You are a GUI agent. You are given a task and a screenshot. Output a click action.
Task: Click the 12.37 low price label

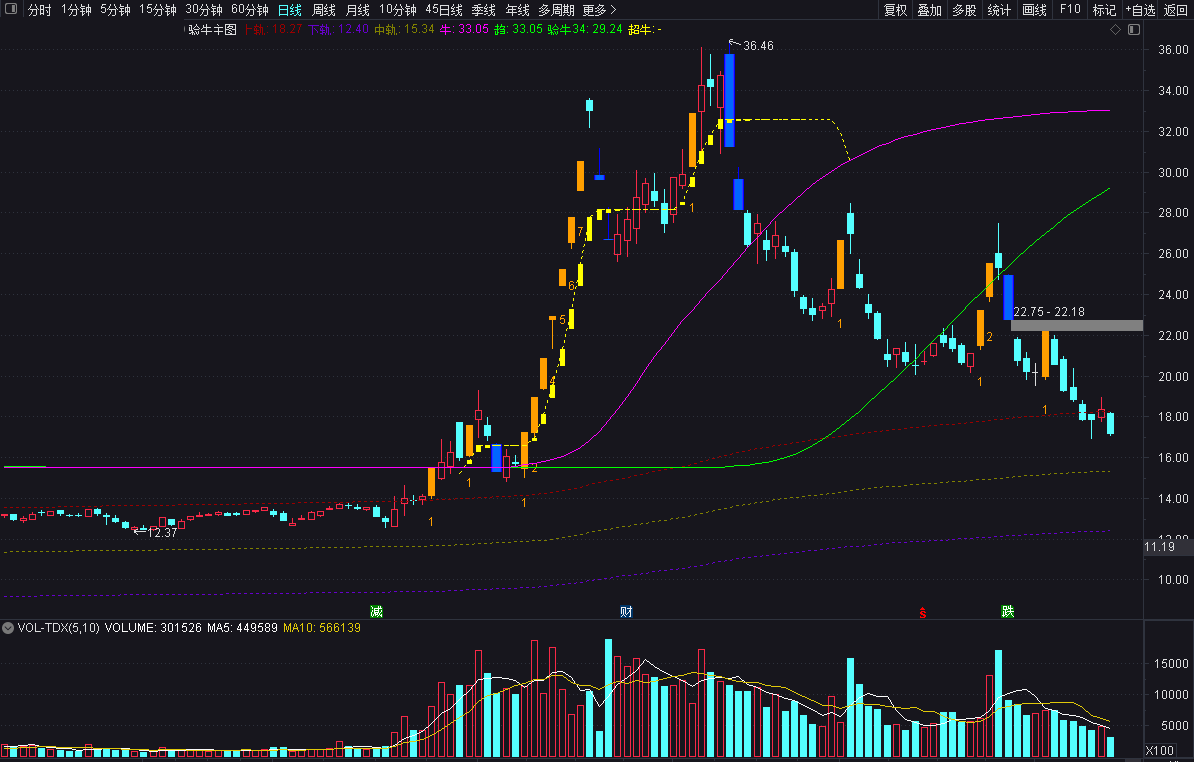point(162,533)
